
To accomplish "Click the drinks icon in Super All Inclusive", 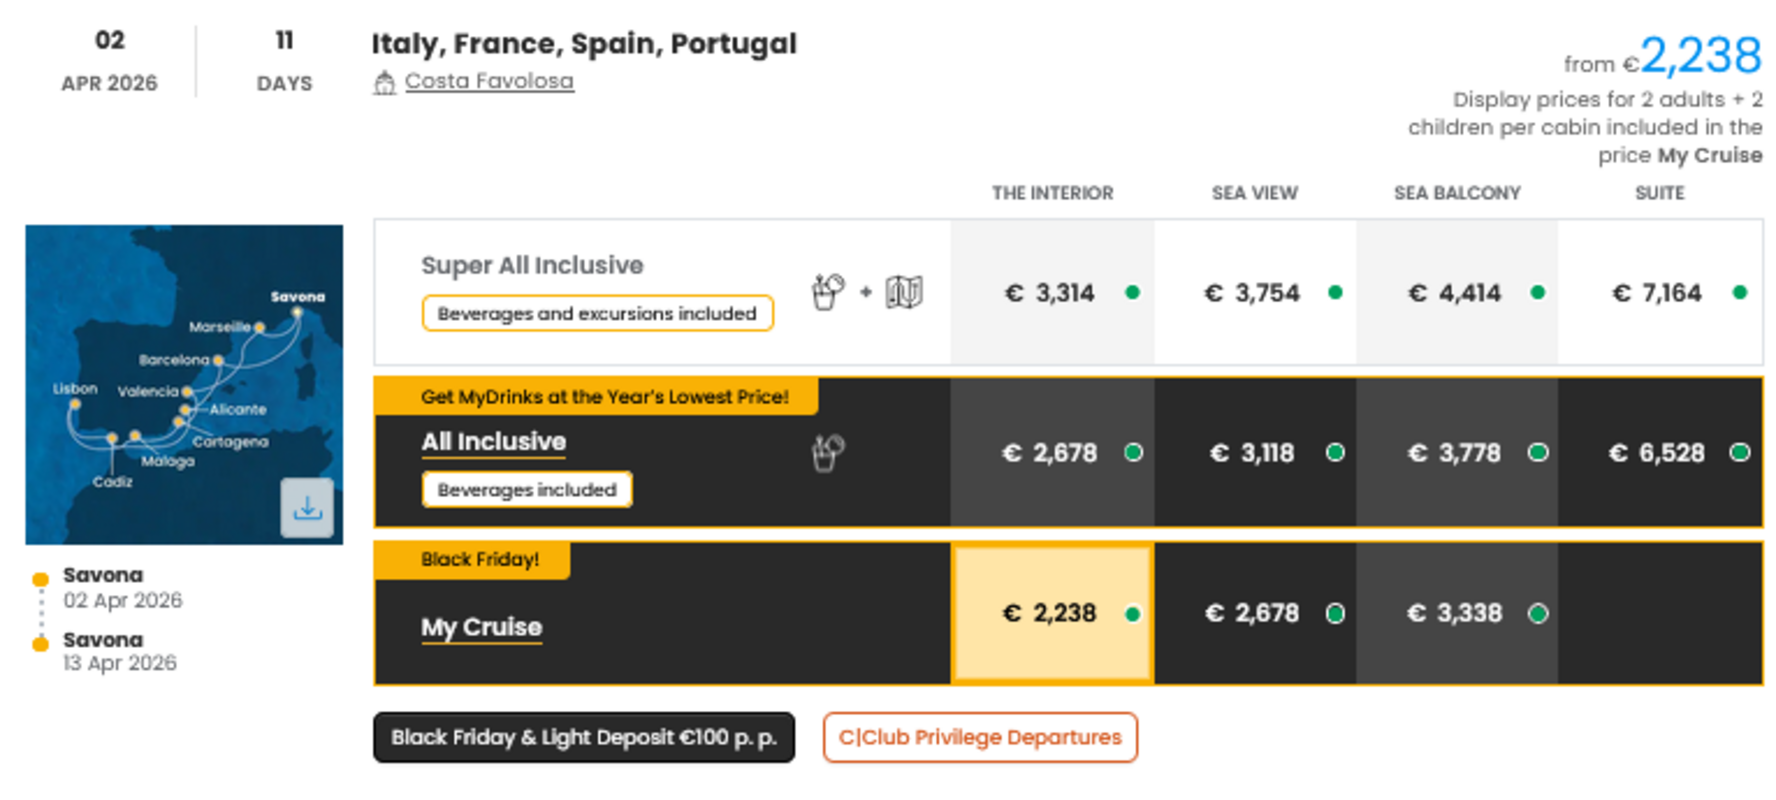I will point(827,292).
